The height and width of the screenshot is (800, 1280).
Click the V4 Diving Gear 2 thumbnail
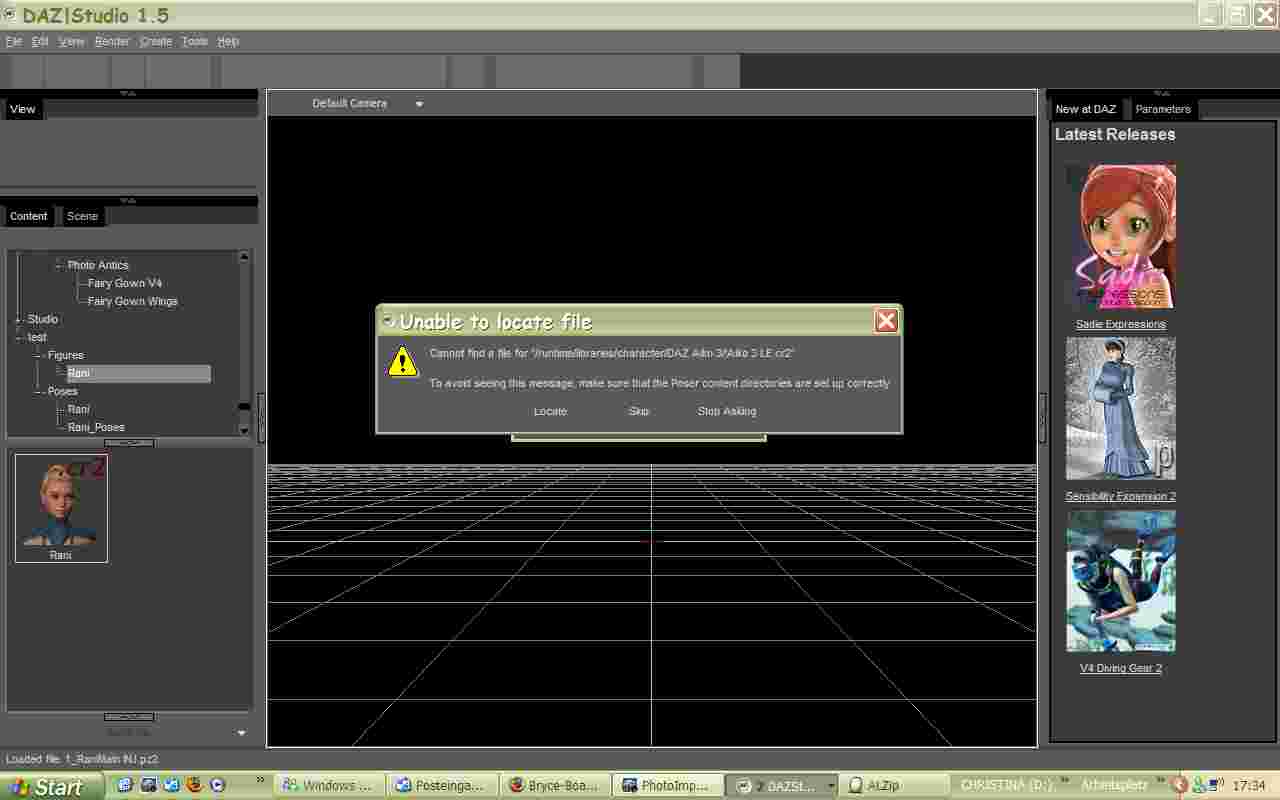[x=1121, y=581]
